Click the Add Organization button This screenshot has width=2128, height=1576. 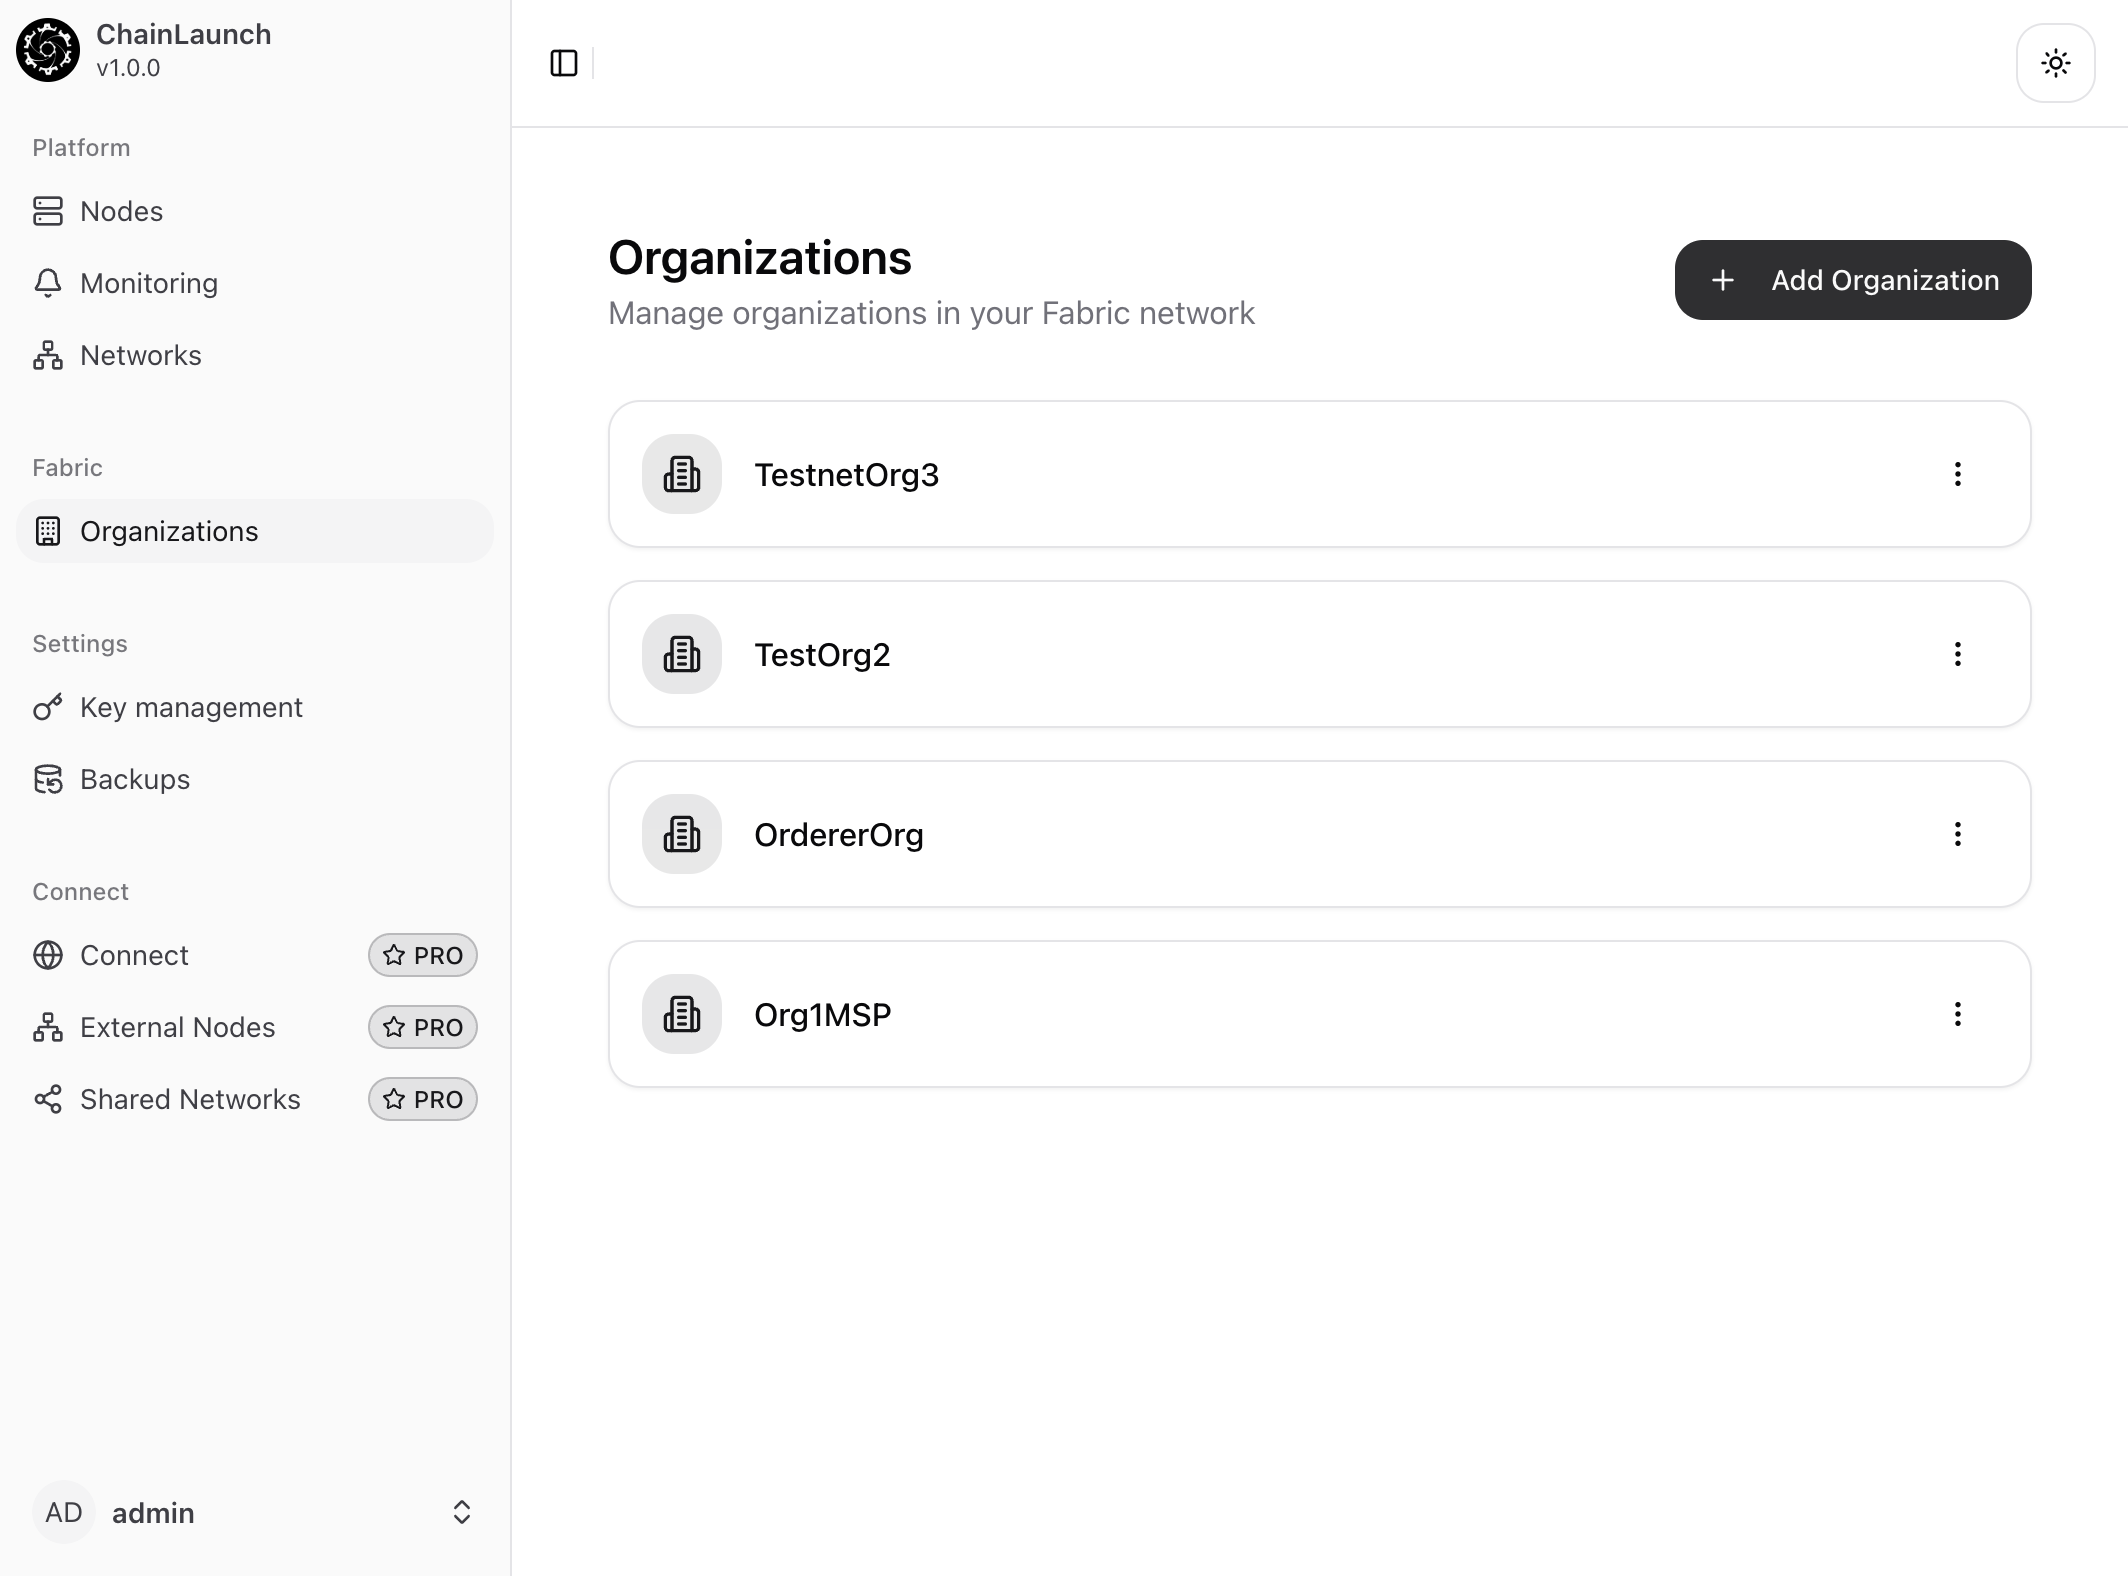coord(1852,280)
